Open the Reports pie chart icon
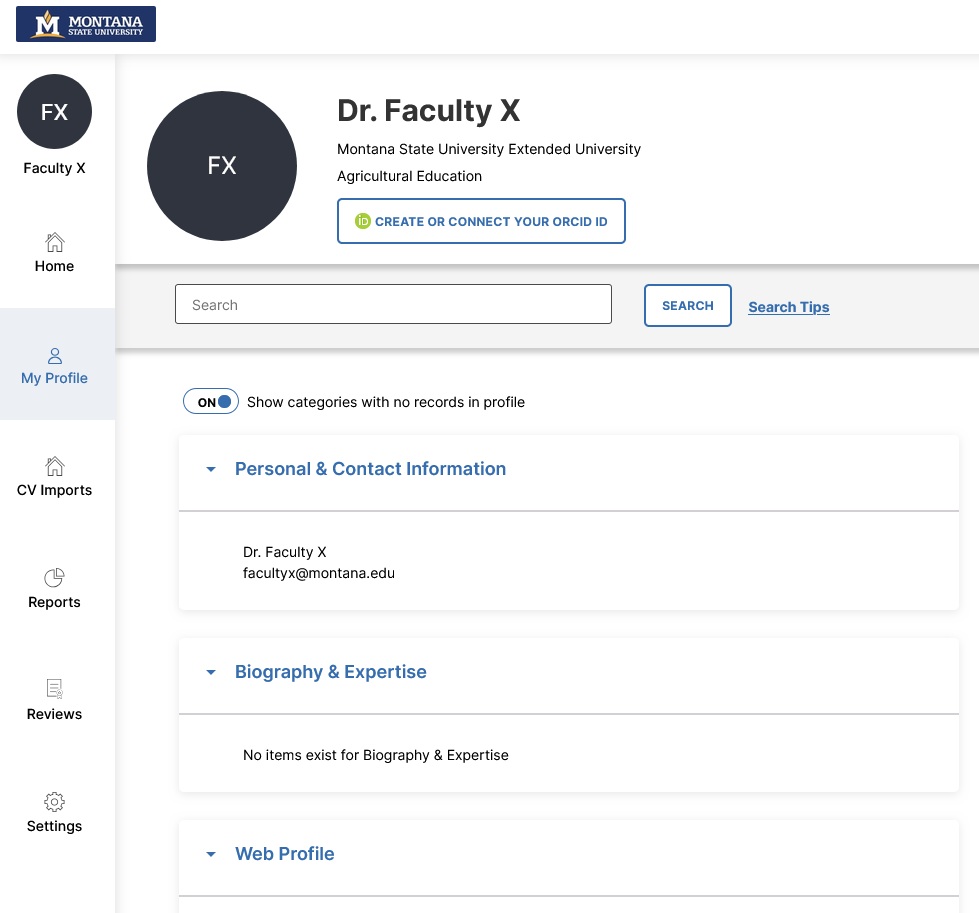 coord(54,578)
